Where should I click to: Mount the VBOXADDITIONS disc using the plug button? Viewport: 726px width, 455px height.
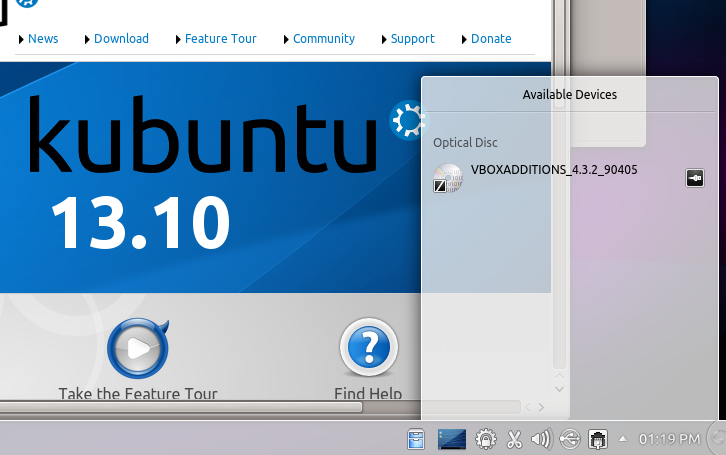[695, 178]
